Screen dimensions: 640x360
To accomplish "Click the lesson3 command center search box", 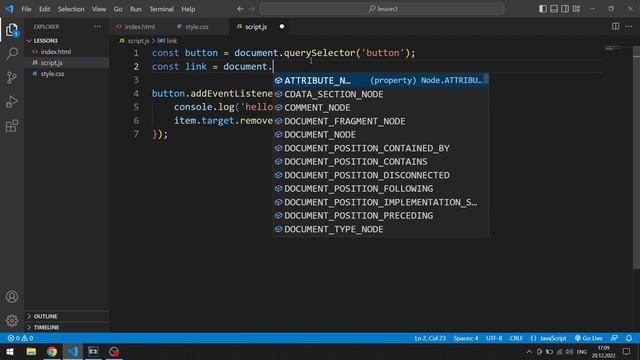I will pyautogui.click(x=382, y=9).
